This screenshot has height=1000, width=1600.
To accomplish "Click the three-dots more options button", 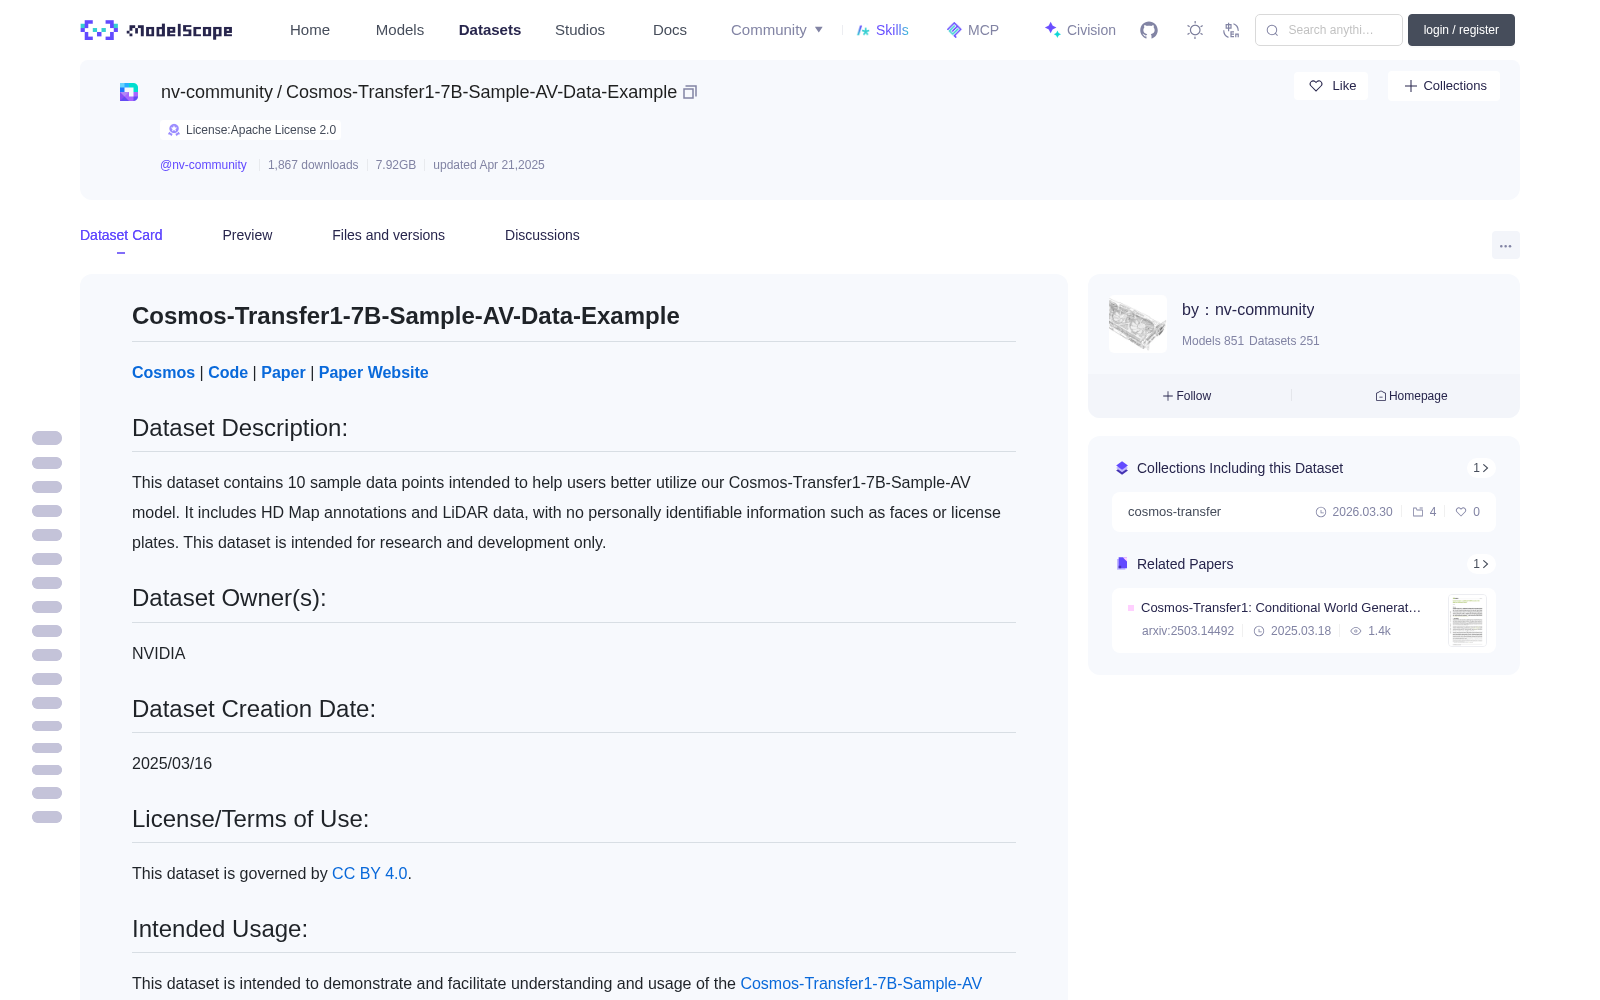I will click(x=1506, y=246).
